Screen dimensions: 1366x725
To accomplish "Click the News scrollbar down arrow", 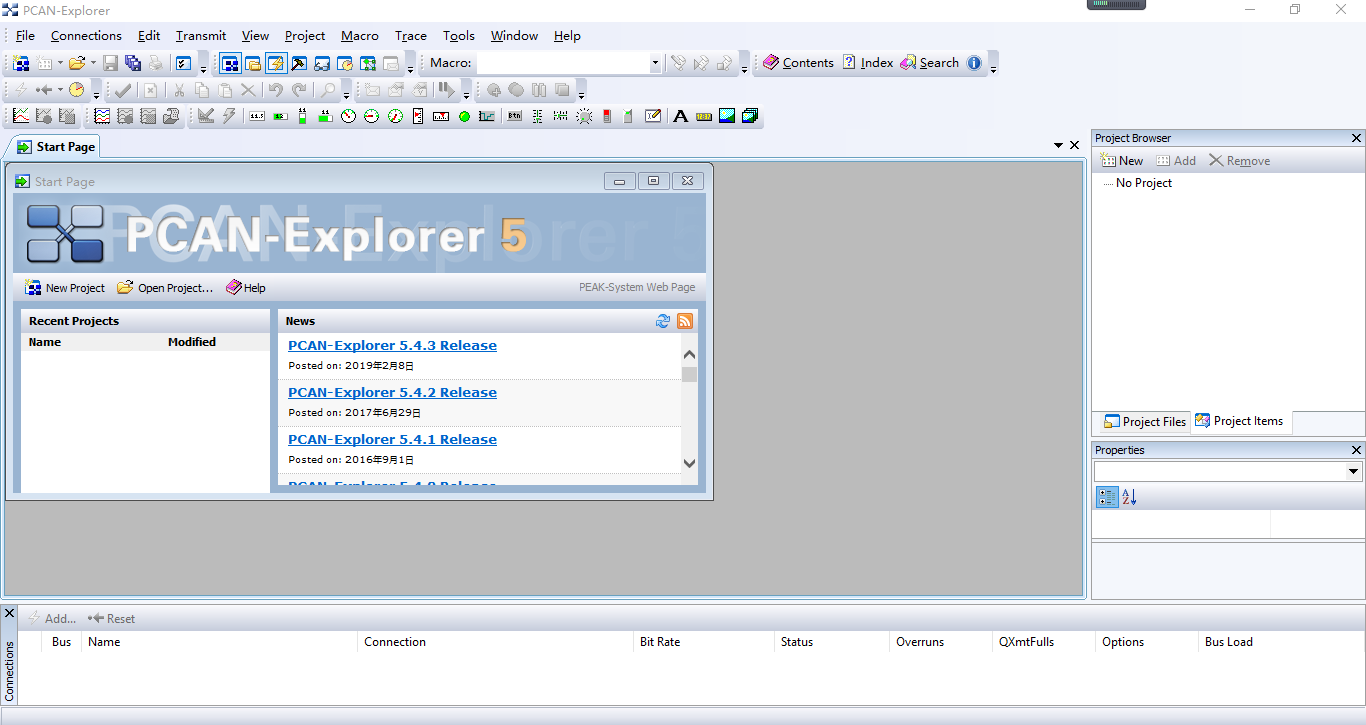I will 689,463.
